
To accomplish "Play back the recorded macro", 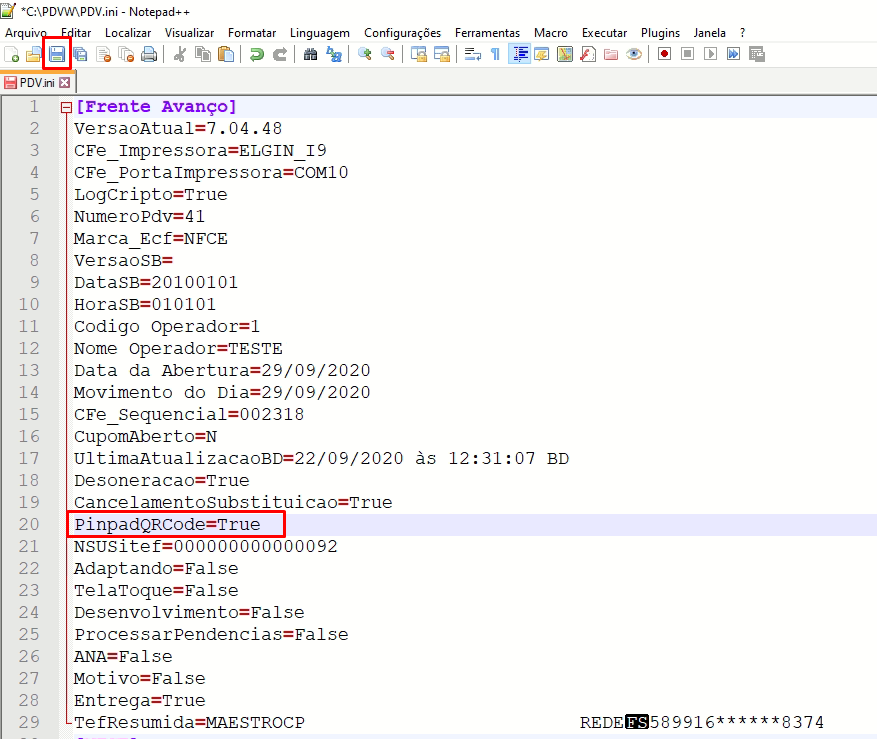I will click(710, 54).
